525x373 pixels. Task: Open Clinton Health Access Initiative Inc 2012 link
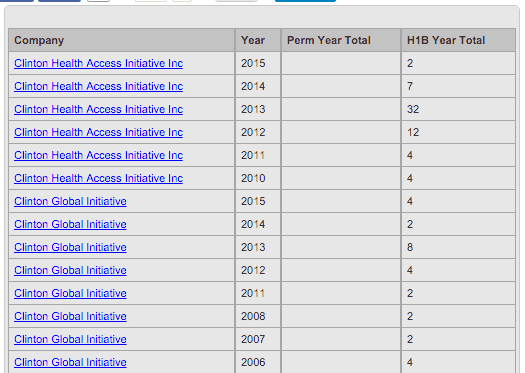(x=98, y=132)
